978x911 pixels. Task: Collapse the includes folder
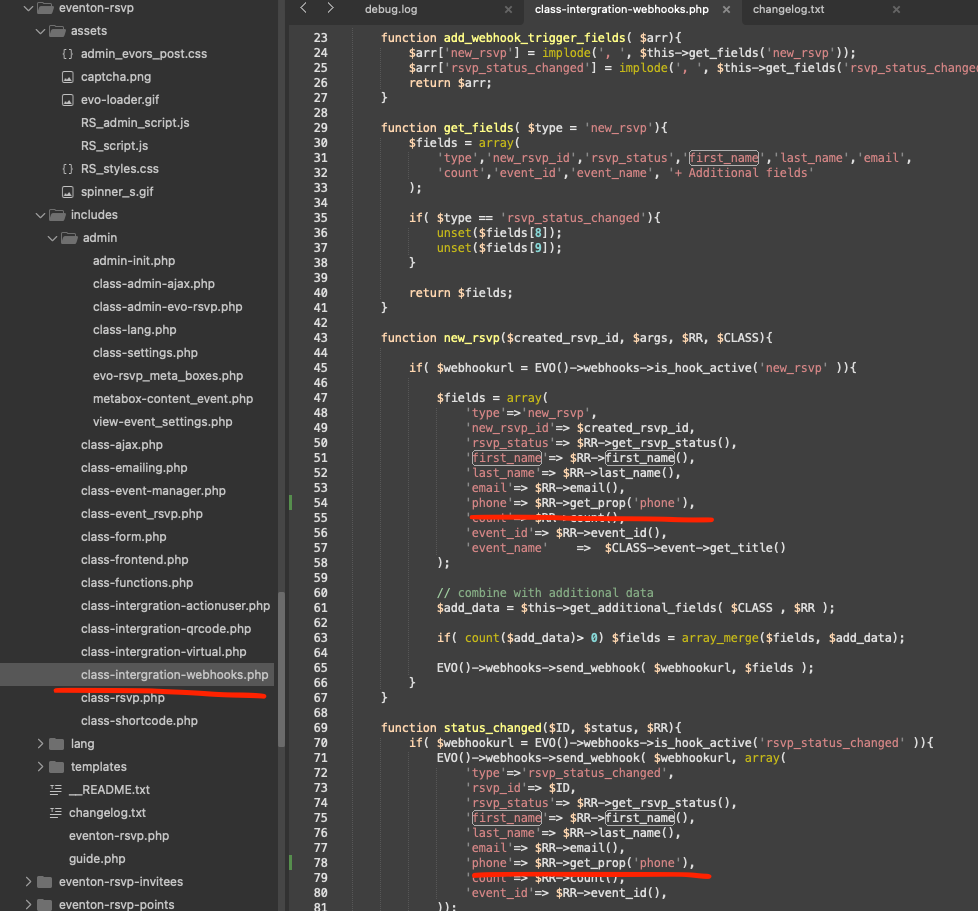click(x=41, y=215)
